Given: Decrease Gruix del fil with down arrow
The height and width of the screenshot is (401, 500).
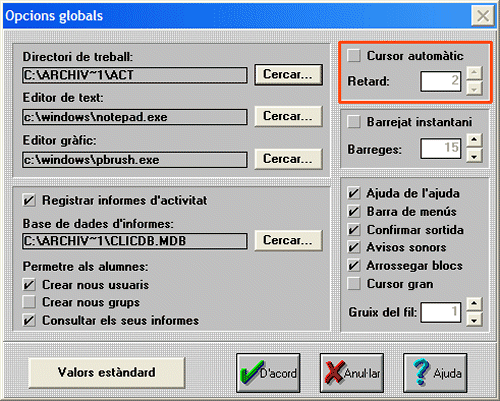Looking at the screenshot, I should coord(474,319).
